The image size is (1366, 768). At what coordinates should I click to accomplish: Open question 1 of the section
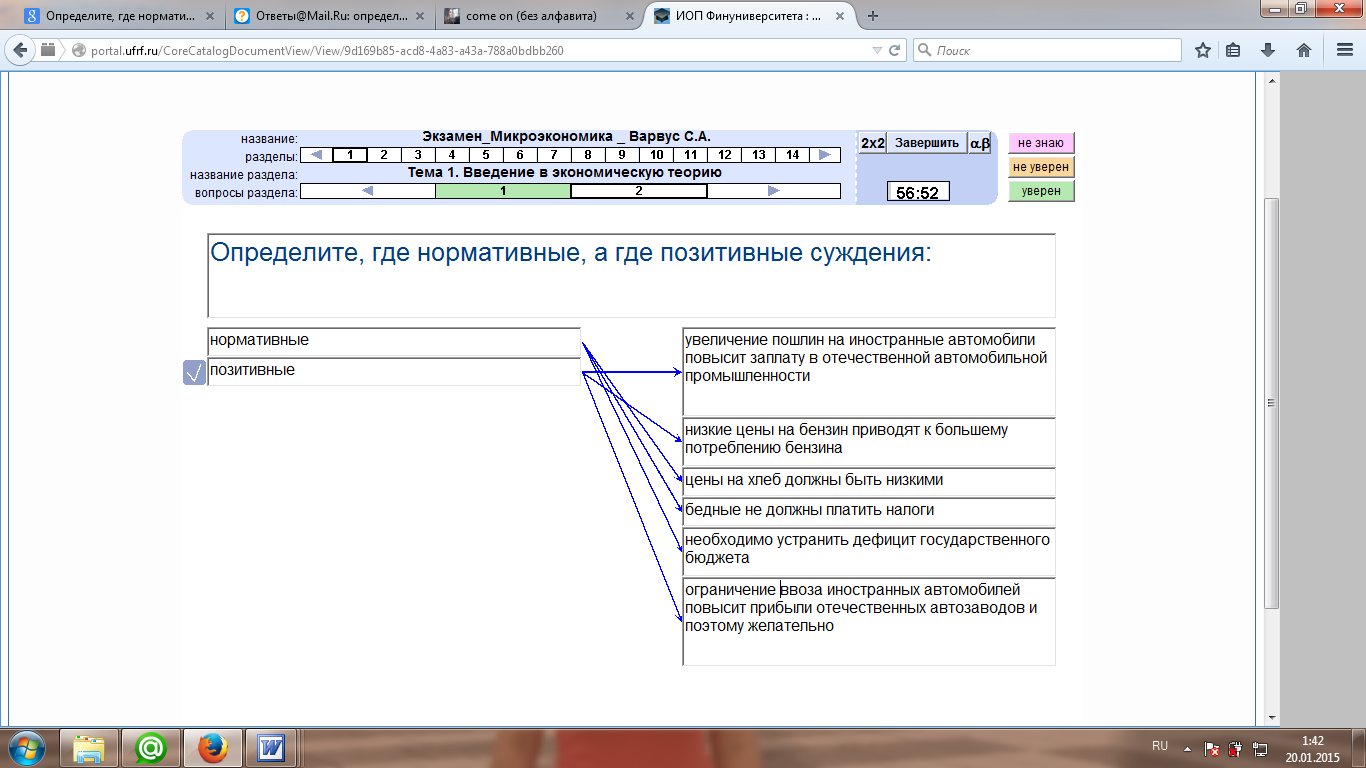pyautogui.click(x=503, y=191)
